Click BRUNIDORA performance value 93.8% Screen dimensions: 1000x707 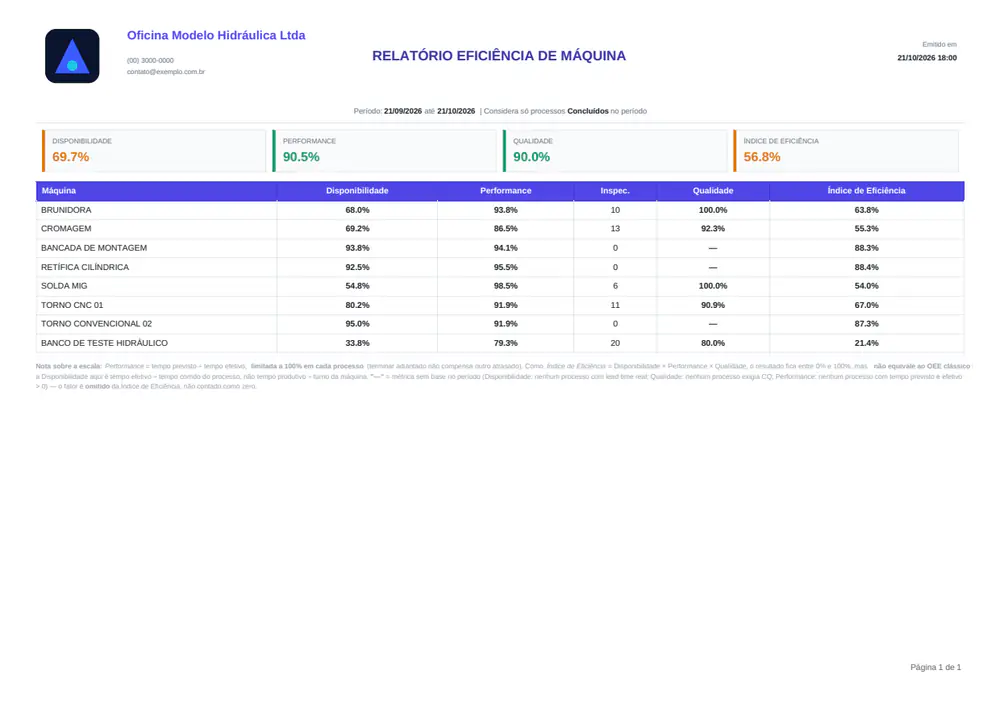coord(506,210)
